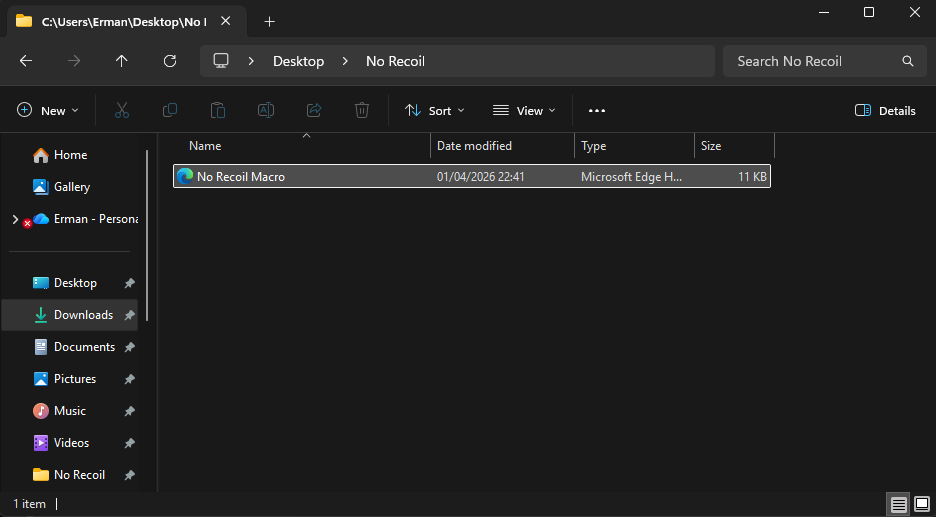Go up one folder level

pyautogui.click(x=122, y=61)
